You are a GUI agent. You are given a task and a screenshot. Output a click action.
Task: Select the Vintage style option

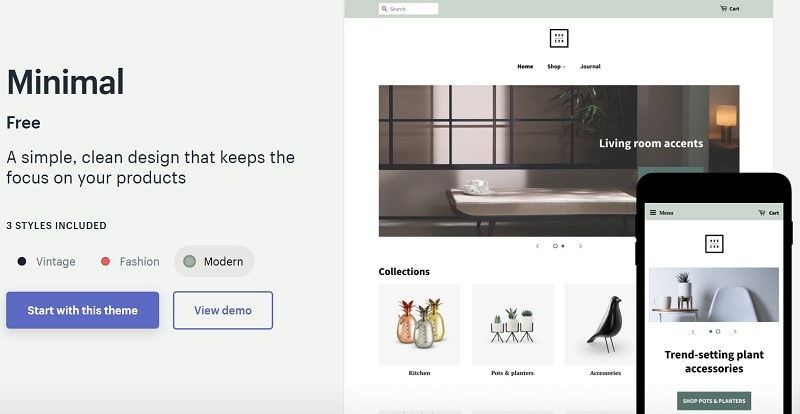[46, 261]
